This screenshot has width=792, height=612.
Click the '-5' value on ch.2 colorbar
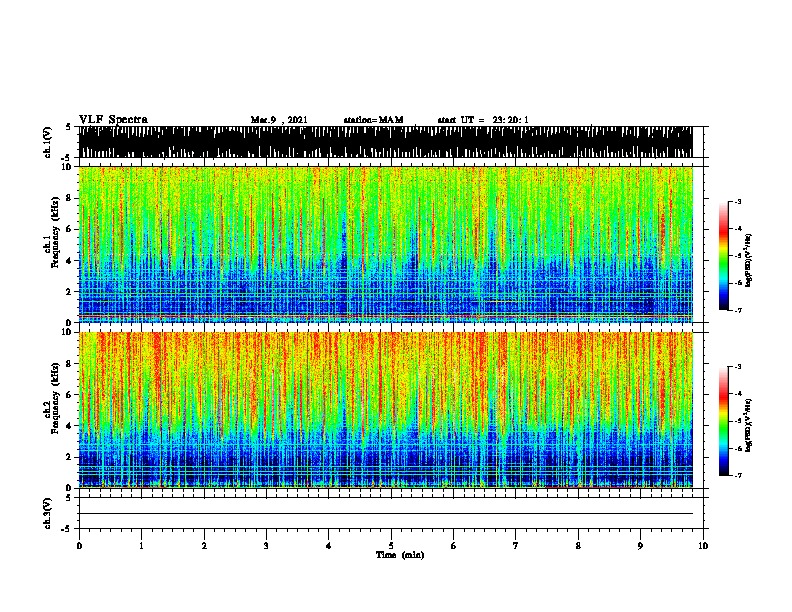737,421
